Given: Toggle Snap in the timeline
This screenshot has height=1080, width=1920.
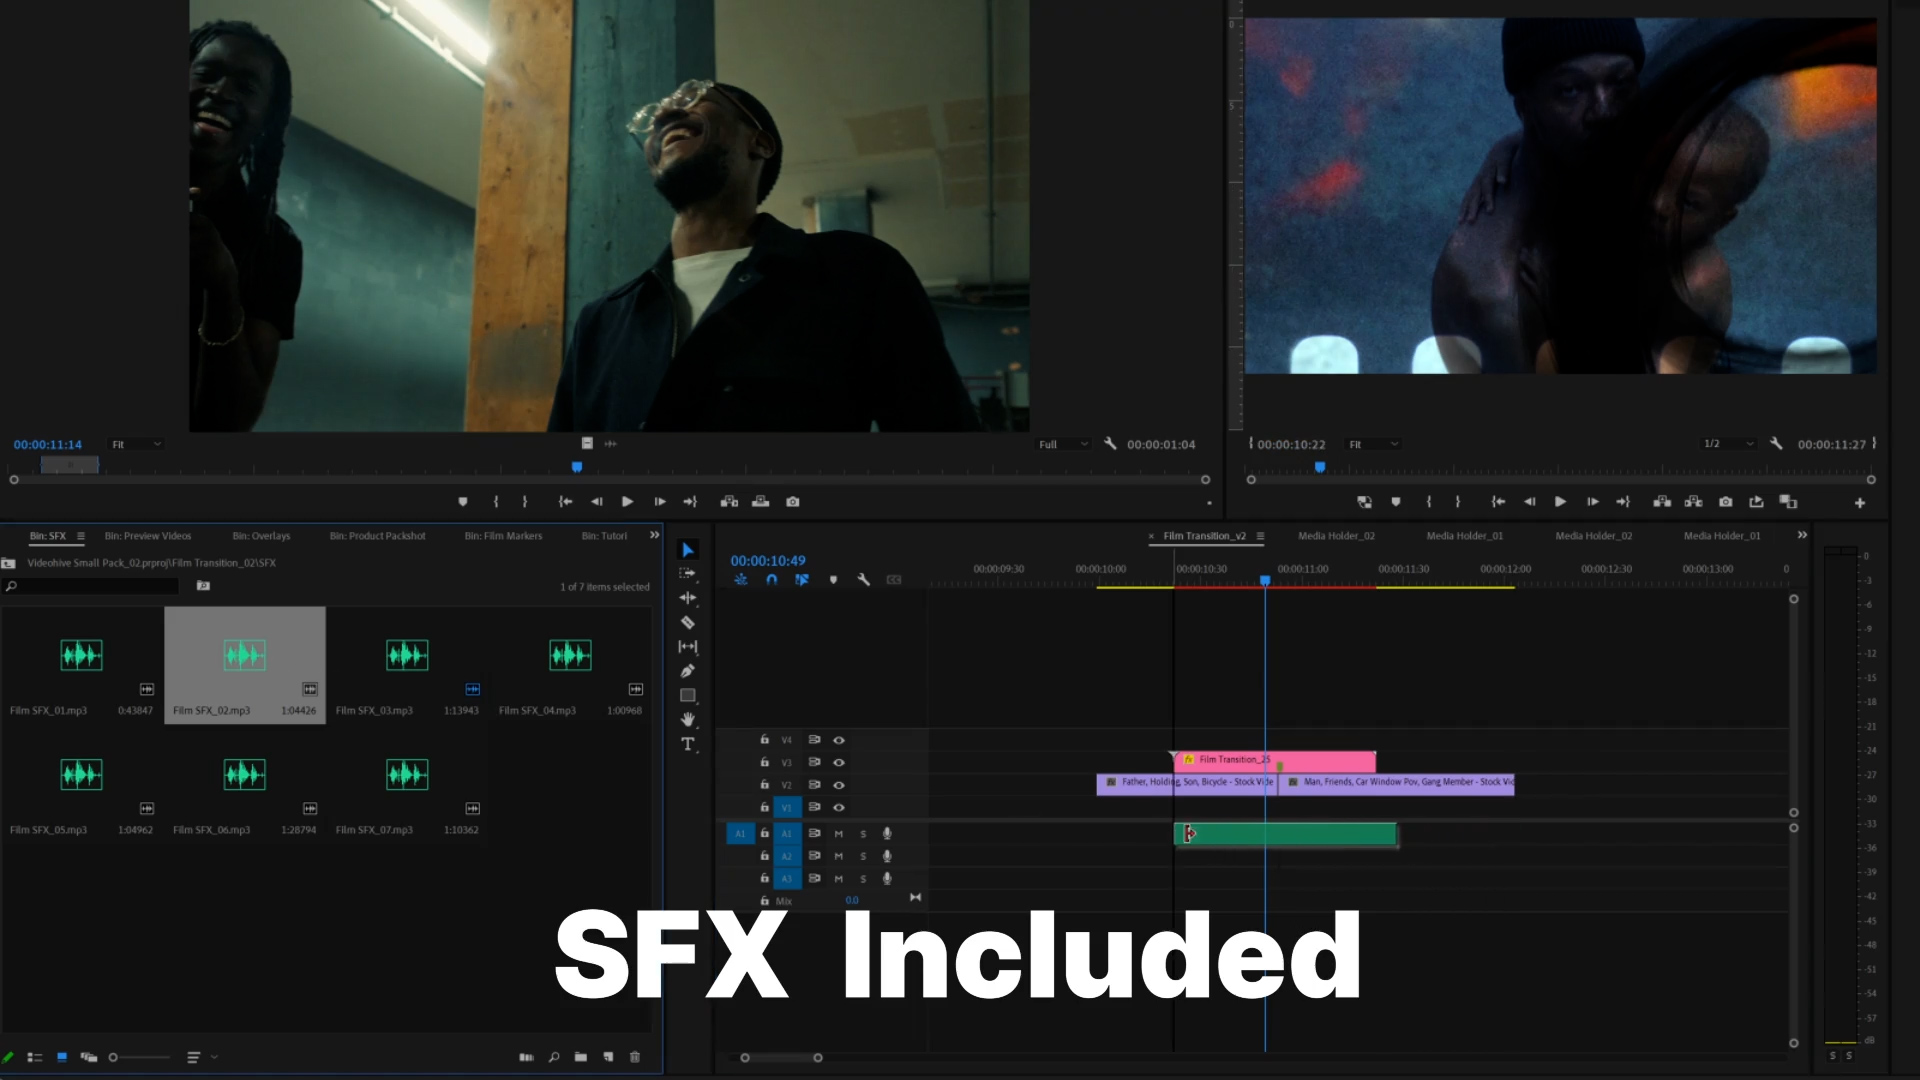Looking at the screenshot, I should tap(772, 580).
